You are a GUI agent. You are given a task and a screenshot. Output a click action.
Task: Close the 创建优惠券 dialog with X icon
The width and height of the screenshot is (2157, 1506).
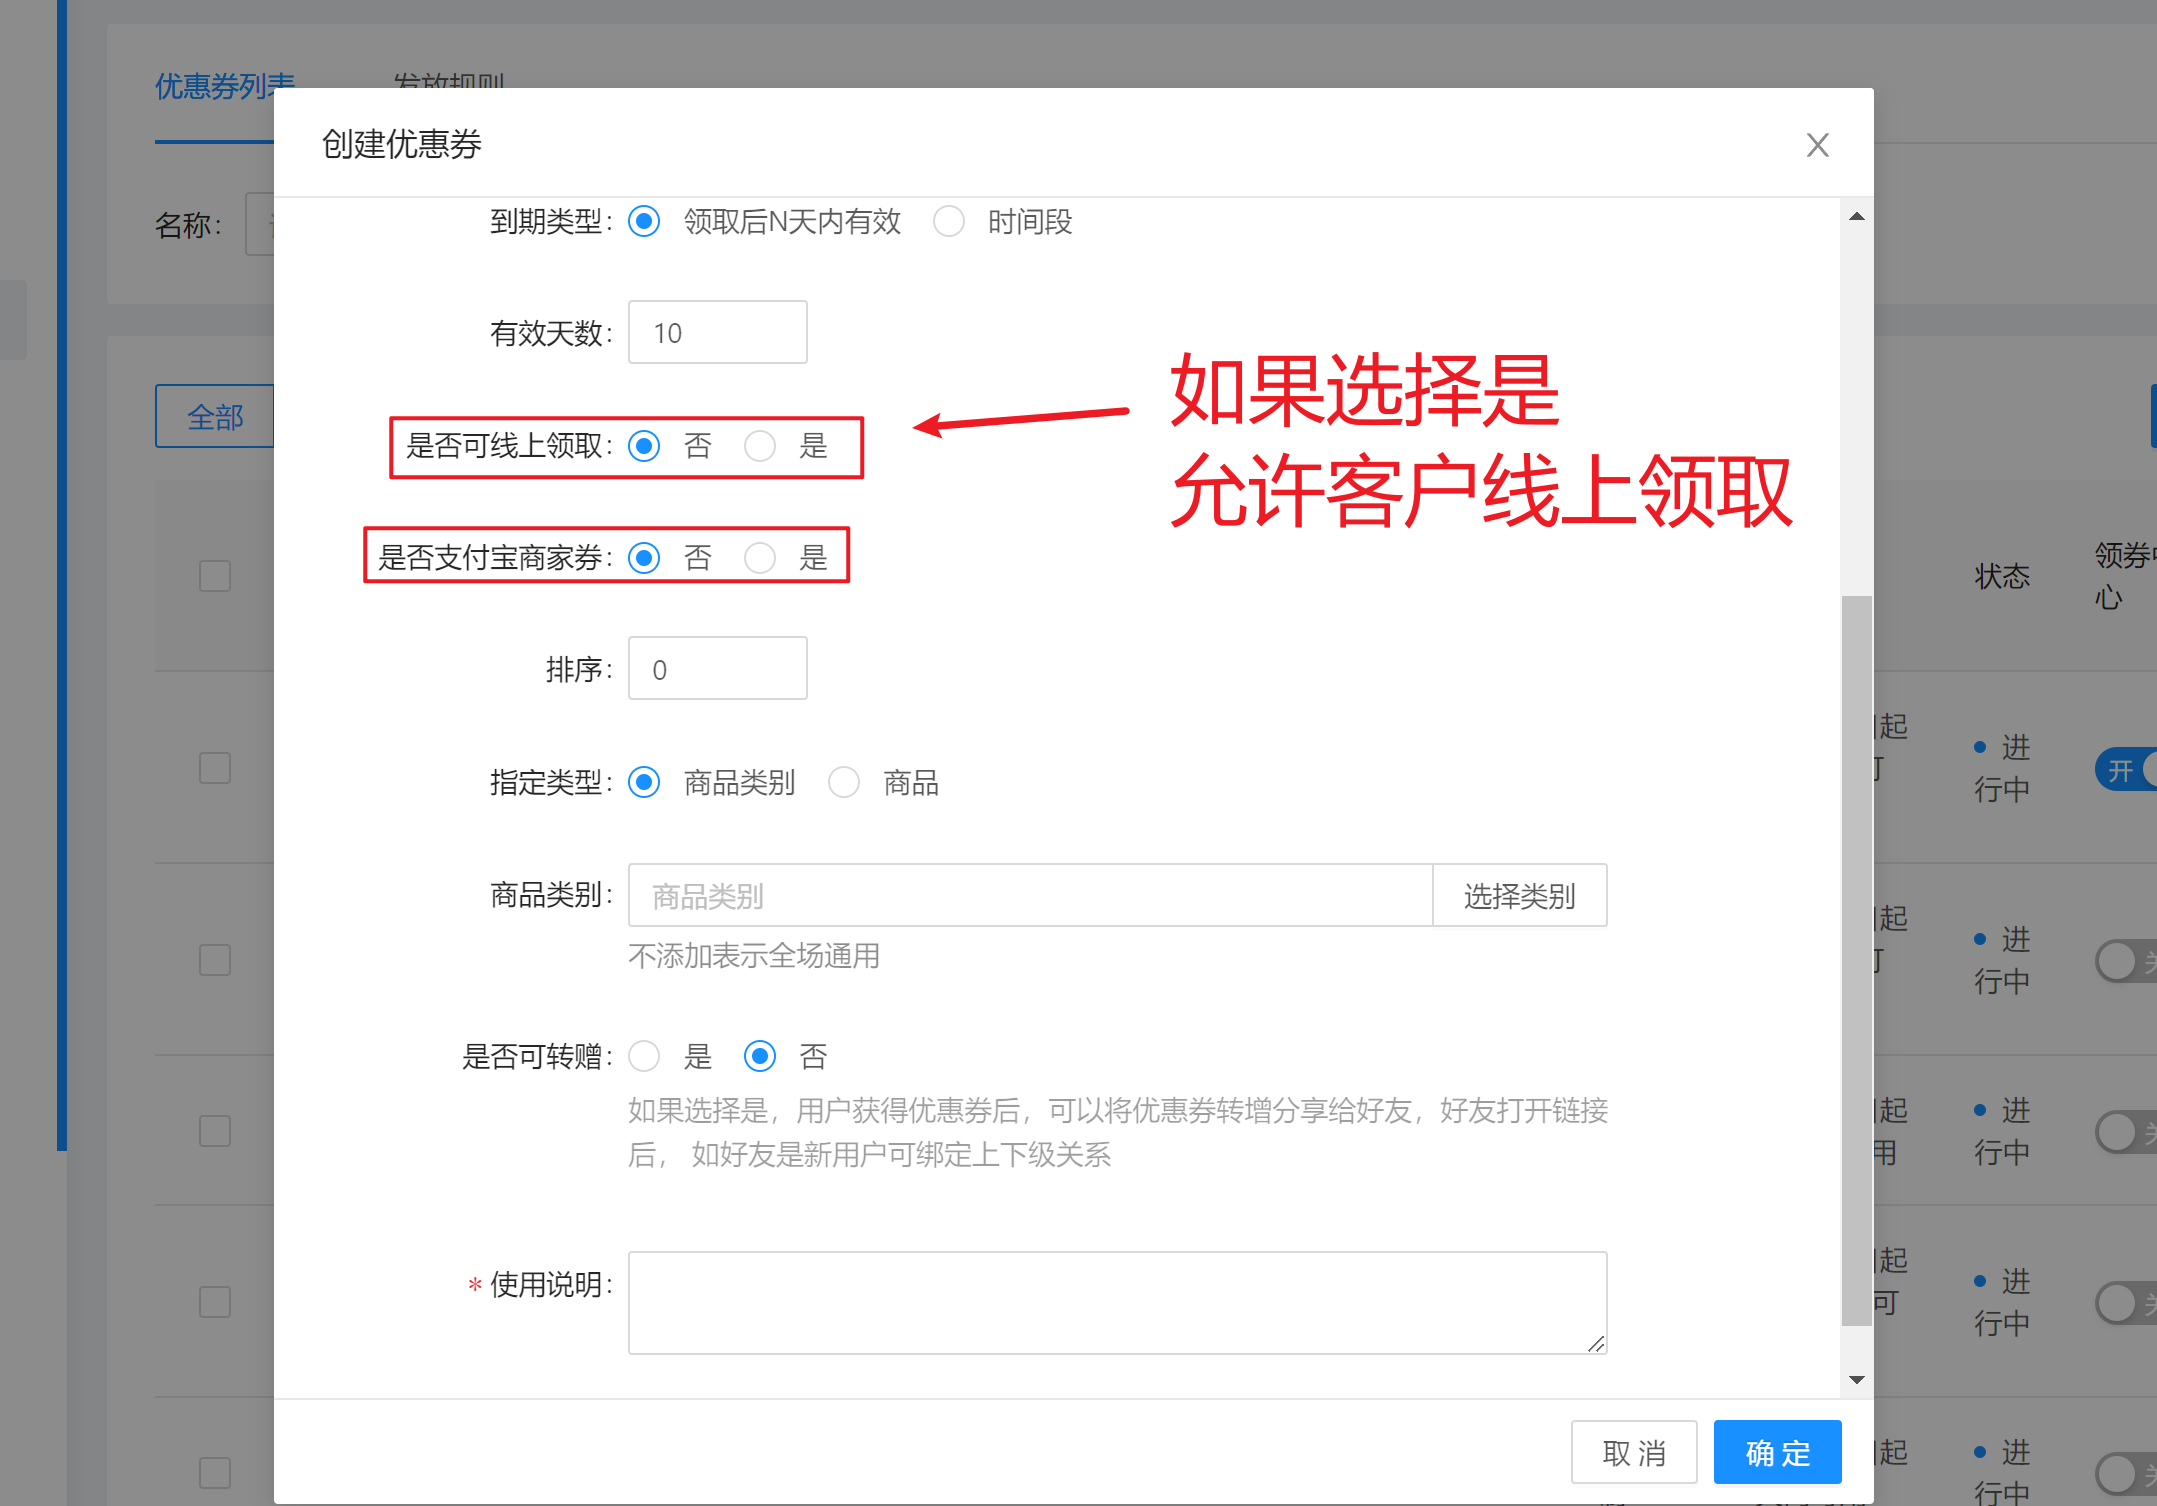tap(1817, 145)
